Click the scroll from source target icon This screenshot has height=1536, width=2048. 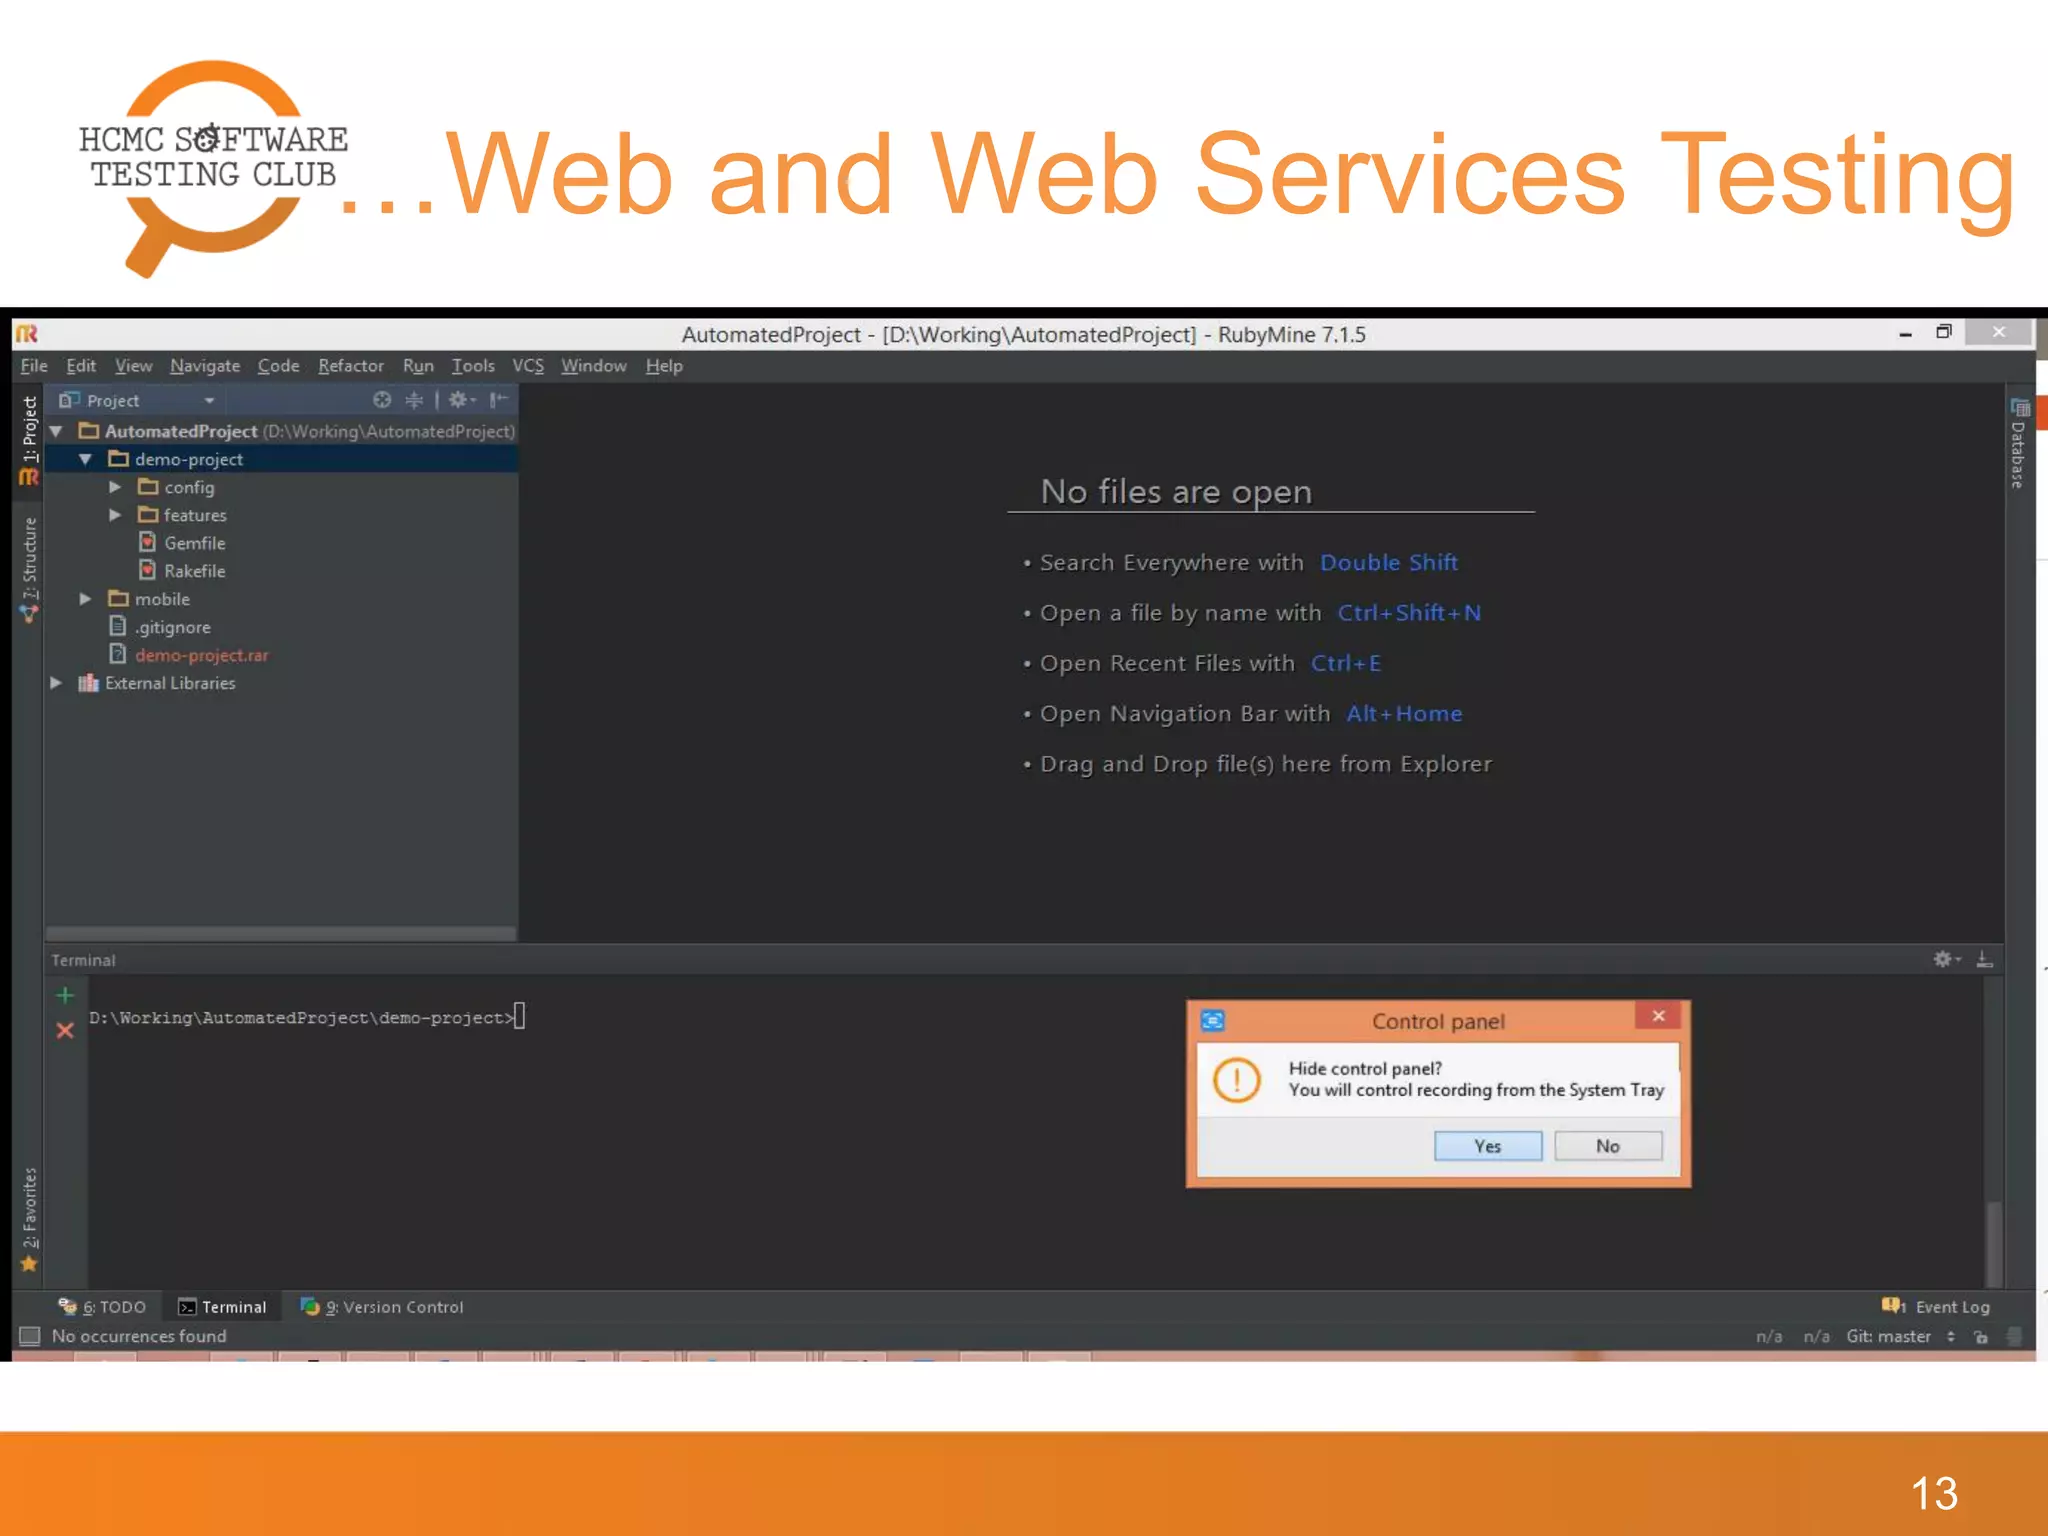tap(382, 400)
